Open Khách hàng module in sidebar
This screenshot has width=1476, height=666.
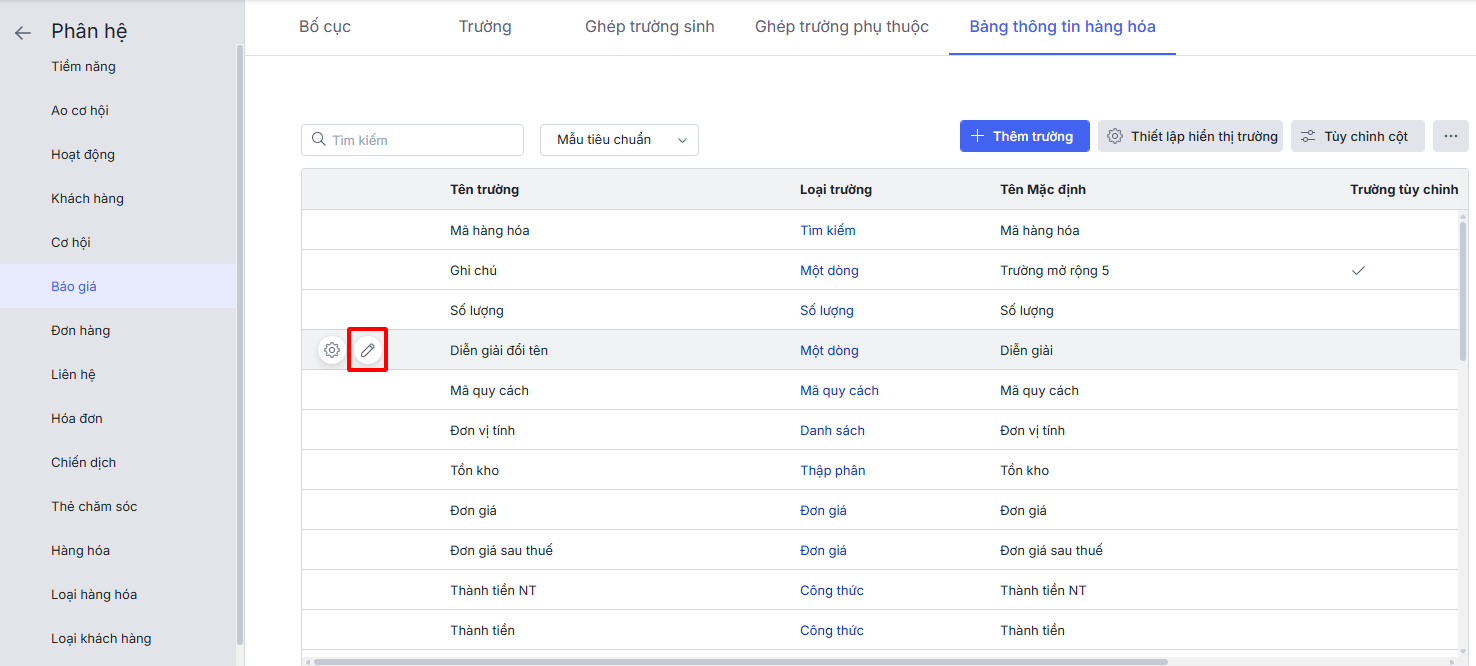[88, 199]
